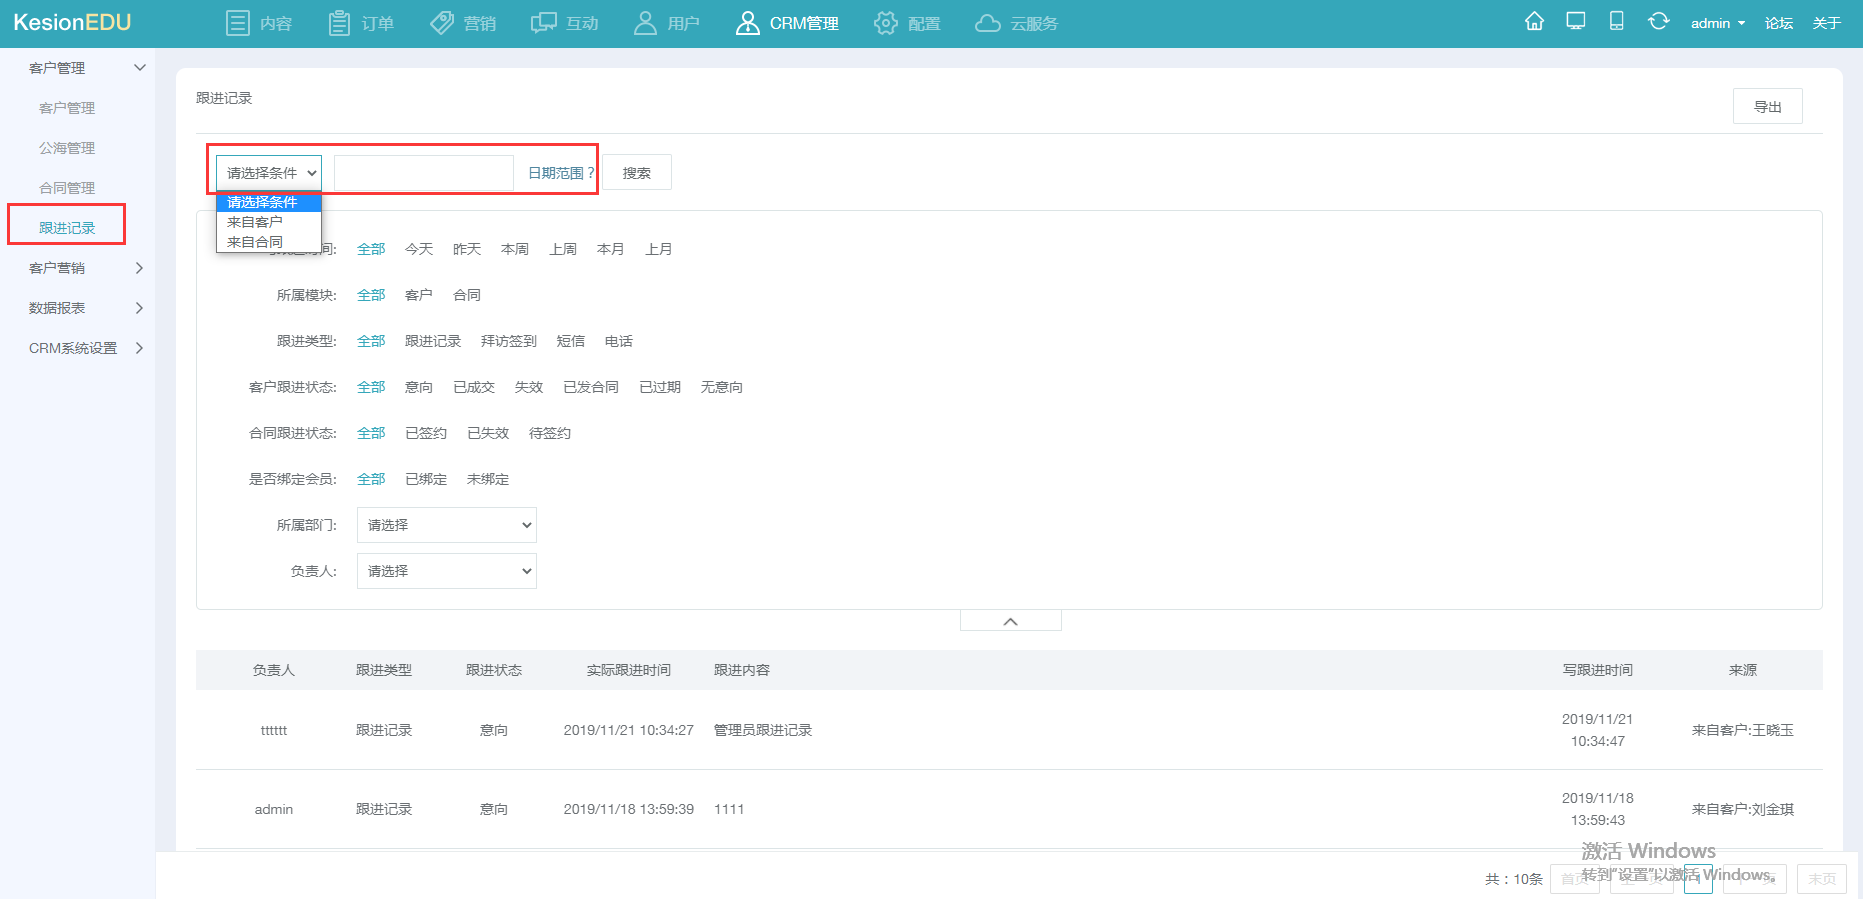Open 跟进记录 submenu item
Image resolution: width=1863 pixels, height=899 pixels.
point(67,228)
